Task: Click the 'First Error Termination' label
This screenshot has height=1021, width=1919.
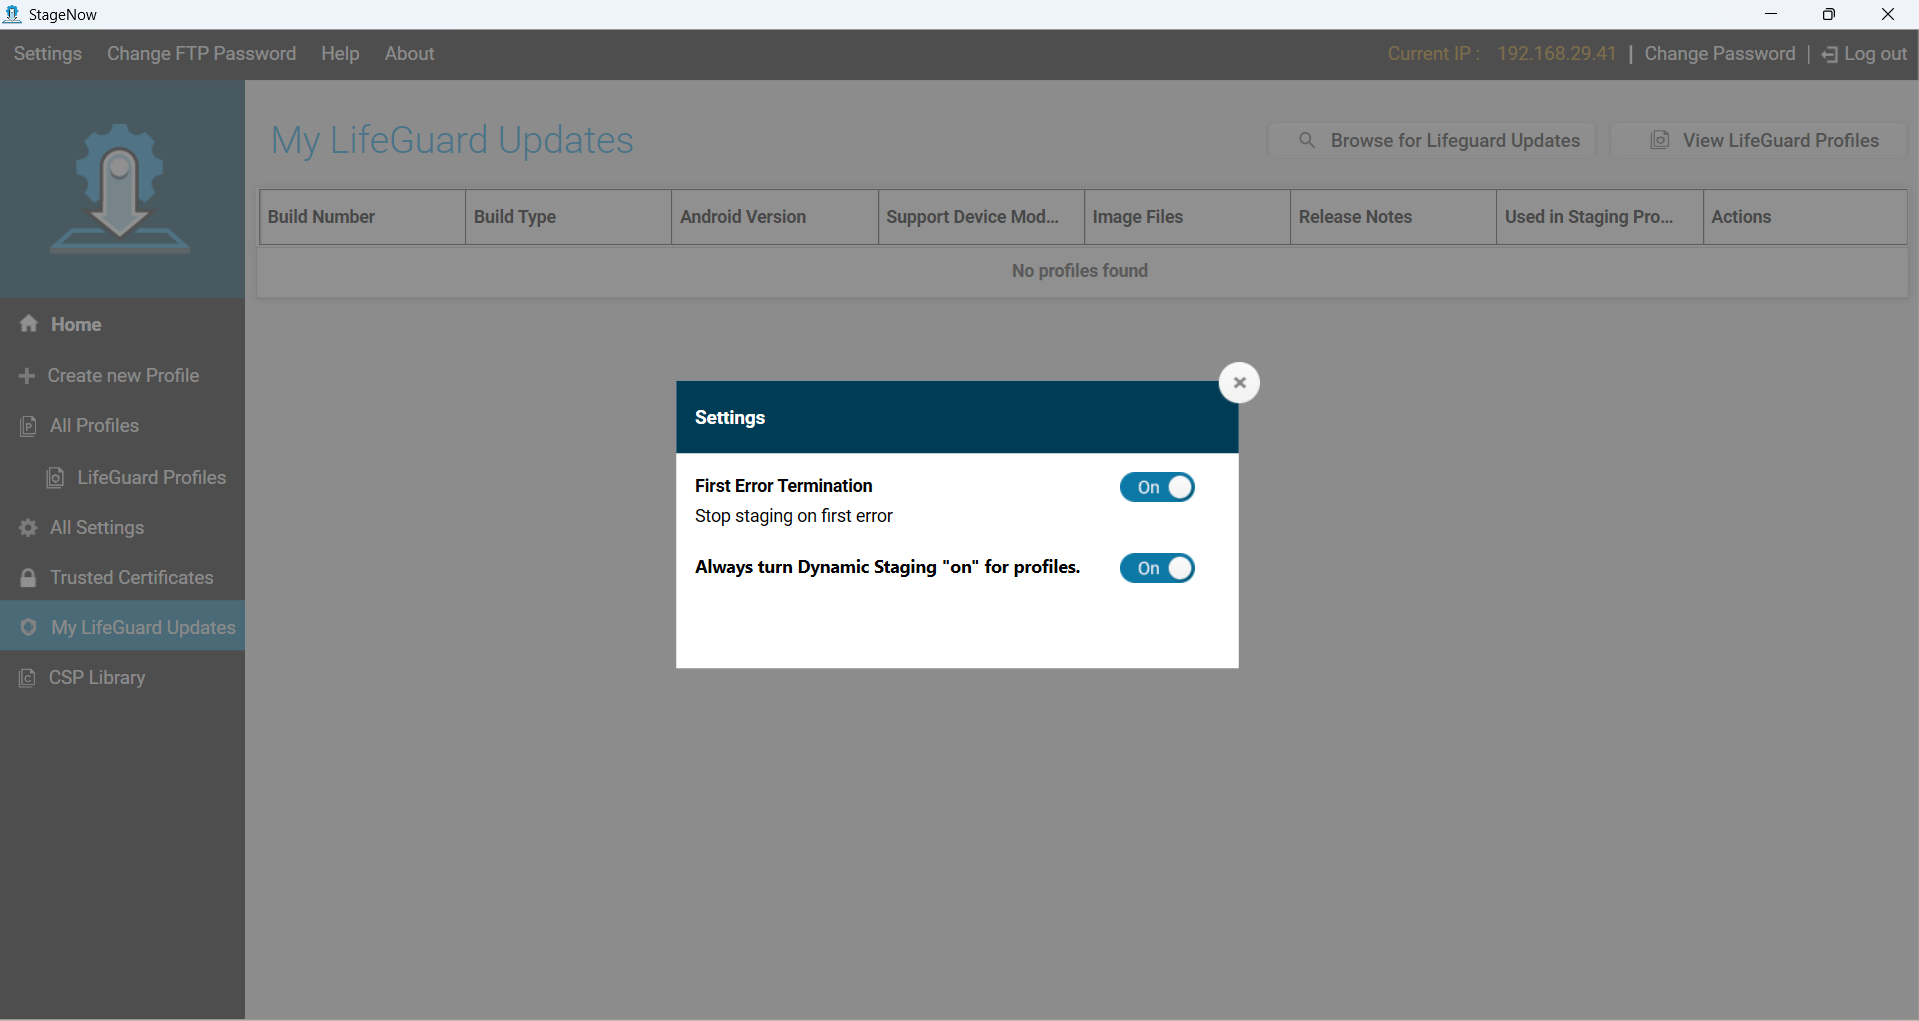Action: [784, 486]
